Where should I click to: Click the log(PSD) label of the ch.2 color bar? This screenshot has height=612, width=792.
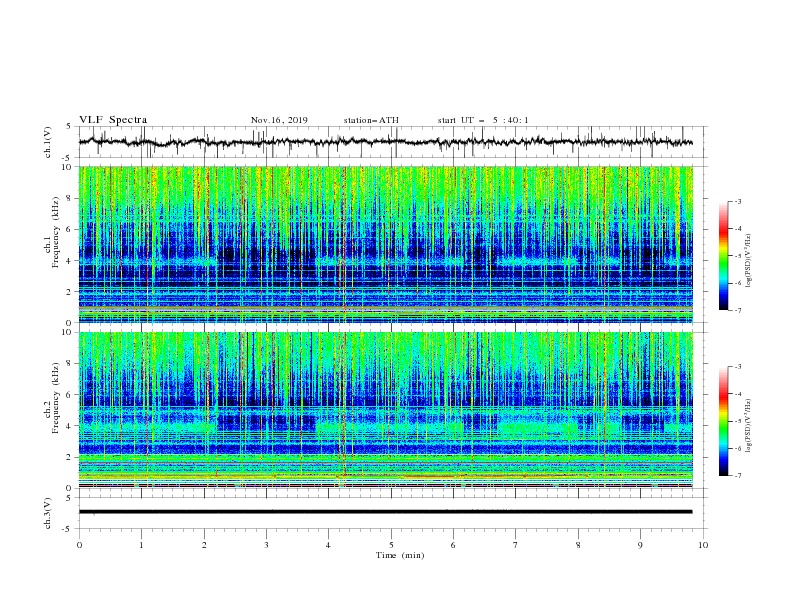pyautogui.click(x=748, y=425)
